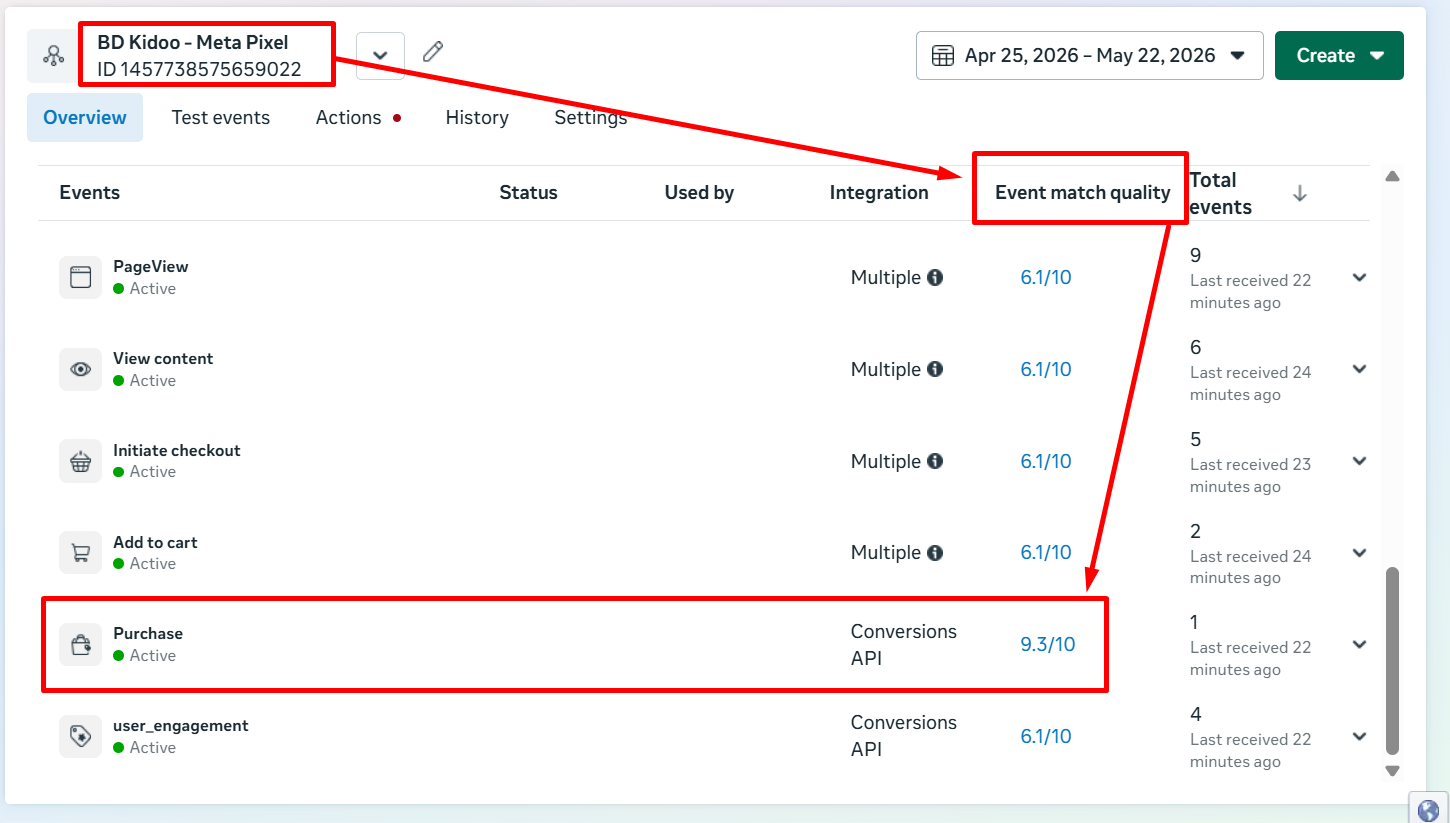Click the View content event name
This screenshot has height=823, width=1450.
tap(163, 358)
